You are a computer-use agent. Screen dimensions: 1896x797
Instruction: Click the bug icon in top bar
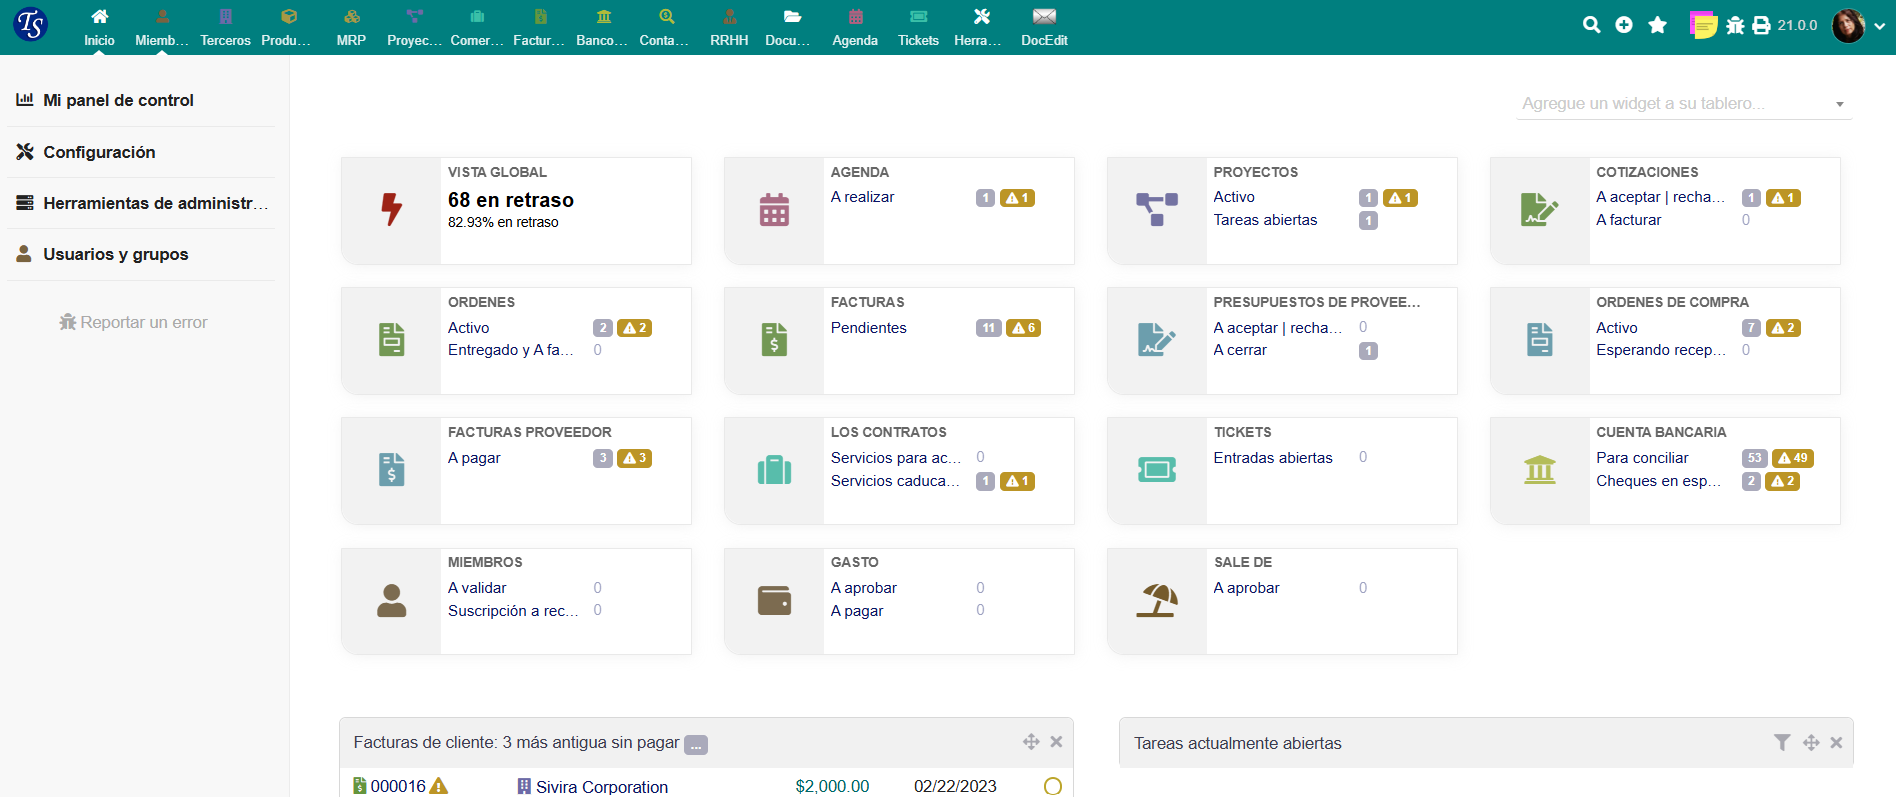point(1735,25)
